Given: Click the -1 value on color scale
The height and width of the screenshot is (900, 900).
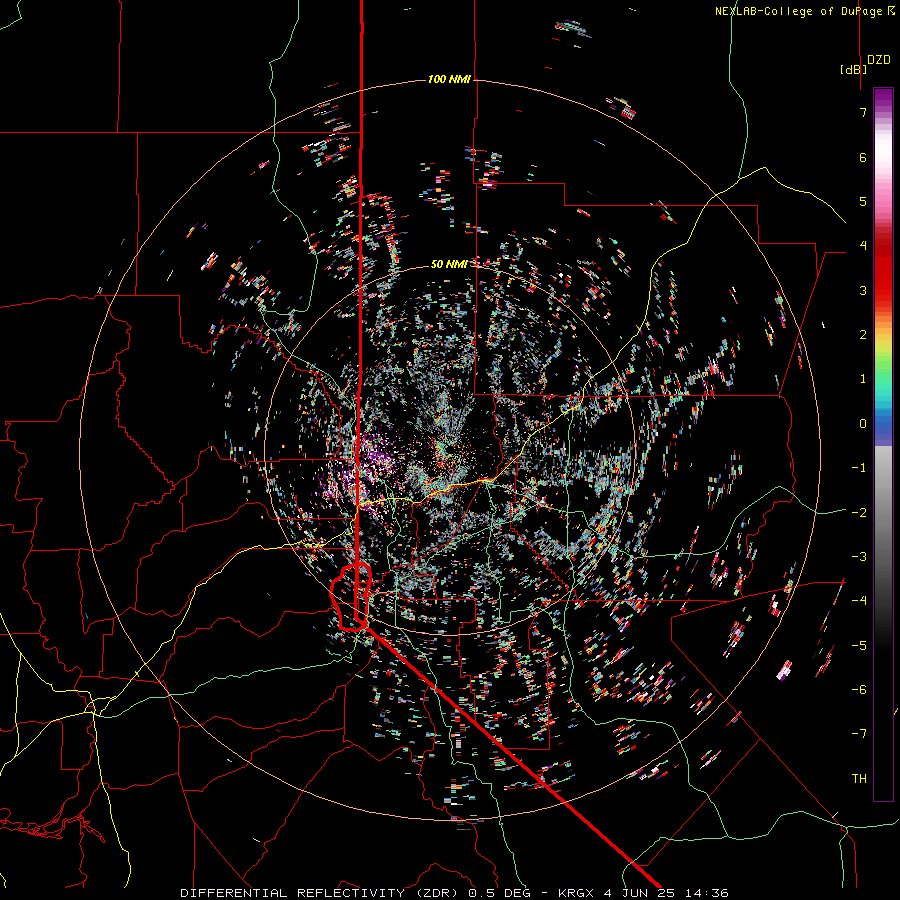Looking at the screenshot, I should 859,468.
